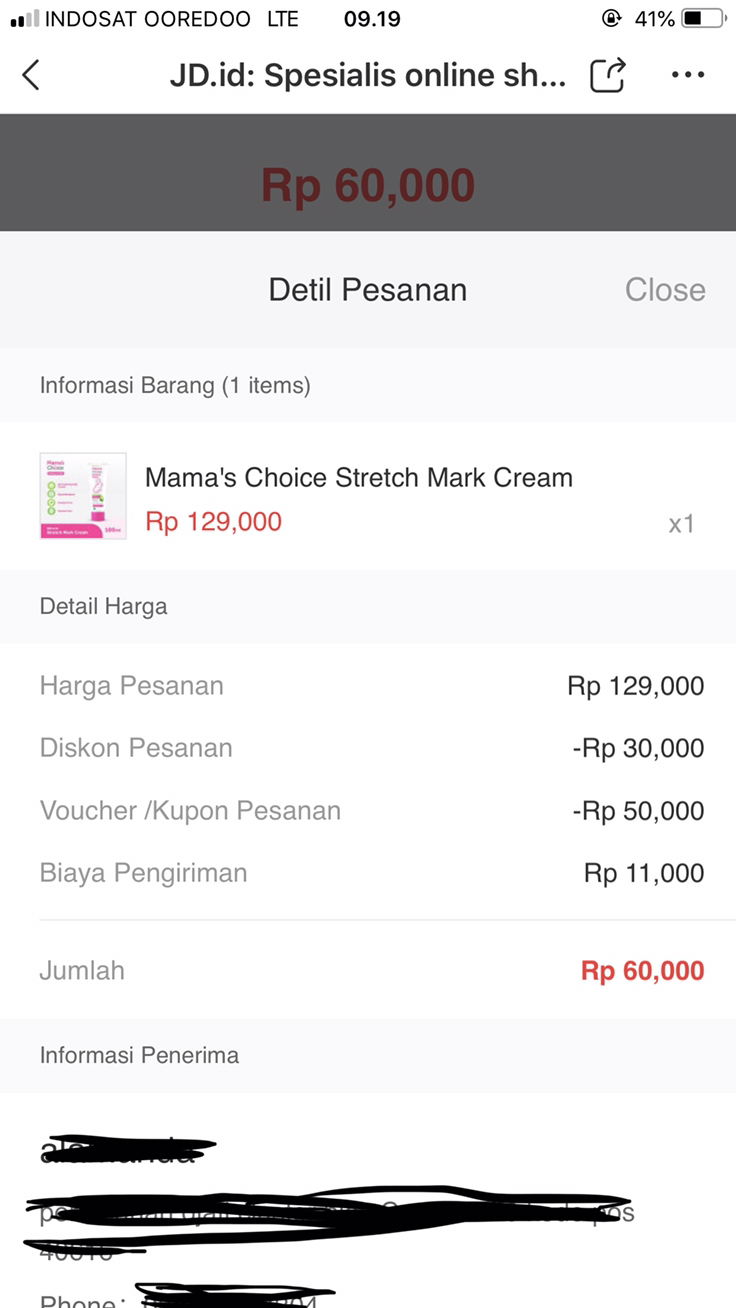
Task: Tap the rotation lock status icon
Action: click(611, 18)
